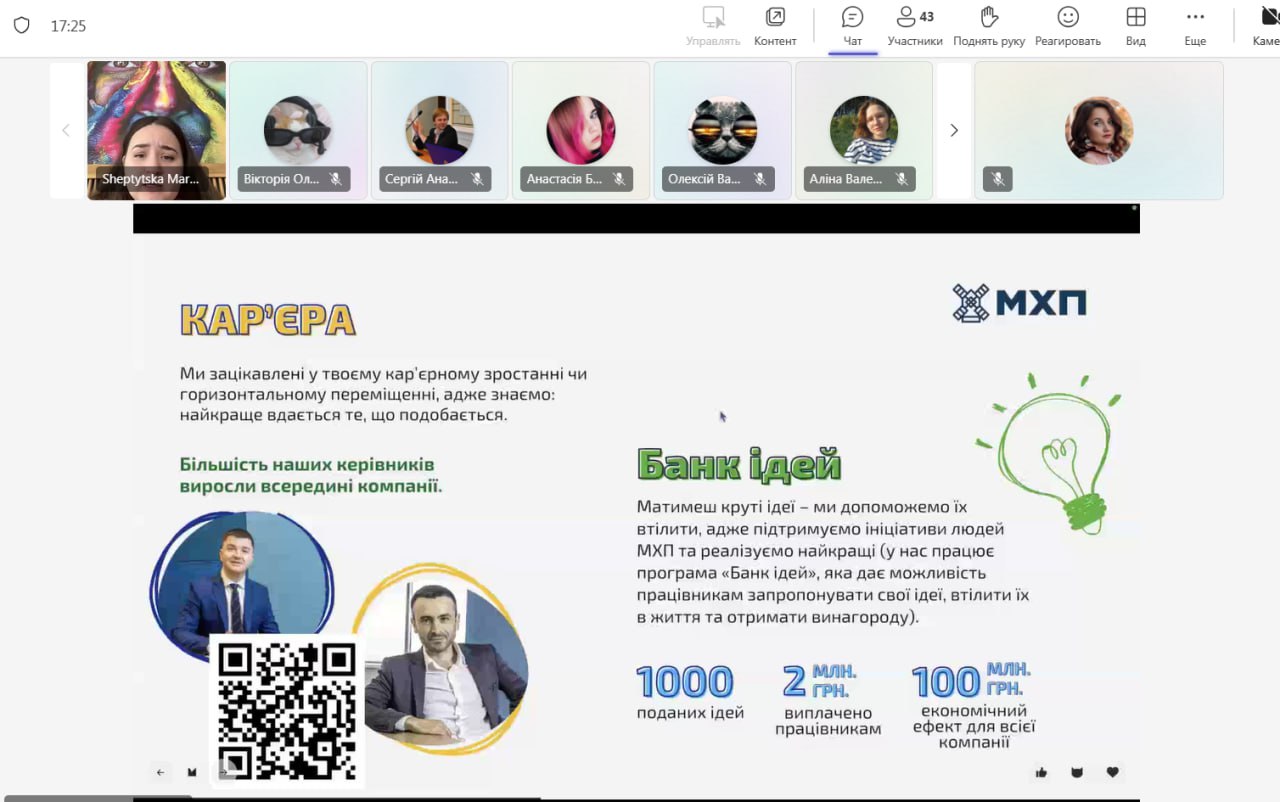Image resolution: width=1280 pixels, height=802 pixels.
Task: Click the thumbs-up icon on the slide
Action: tap(1041, 772)
